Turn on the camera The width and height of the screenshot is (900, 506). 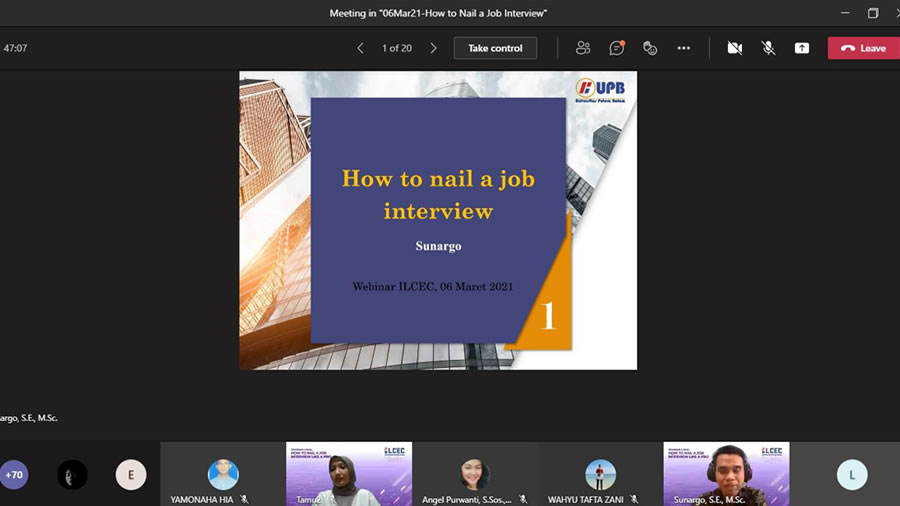pyautogui.click(x=735, y=48)
